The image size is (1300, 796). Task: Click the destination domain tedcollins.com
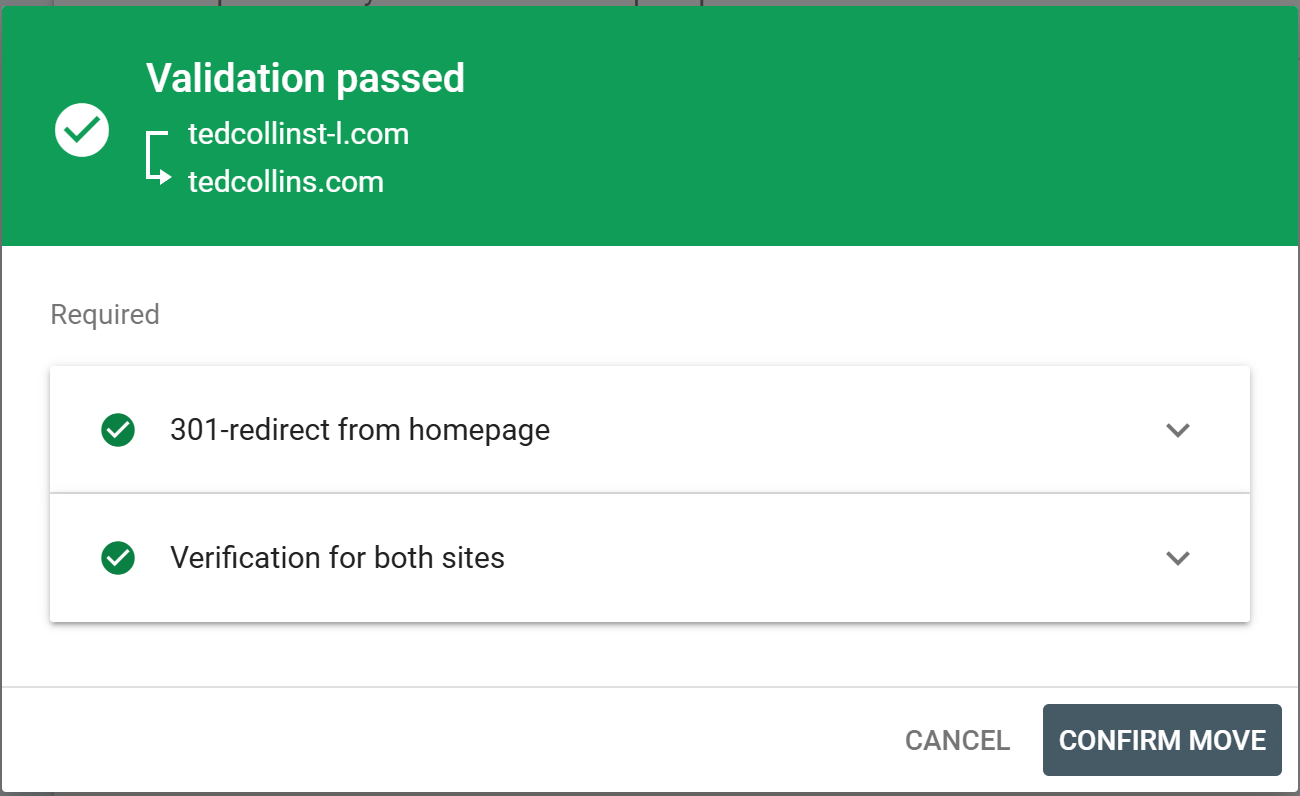coord(286,182)
